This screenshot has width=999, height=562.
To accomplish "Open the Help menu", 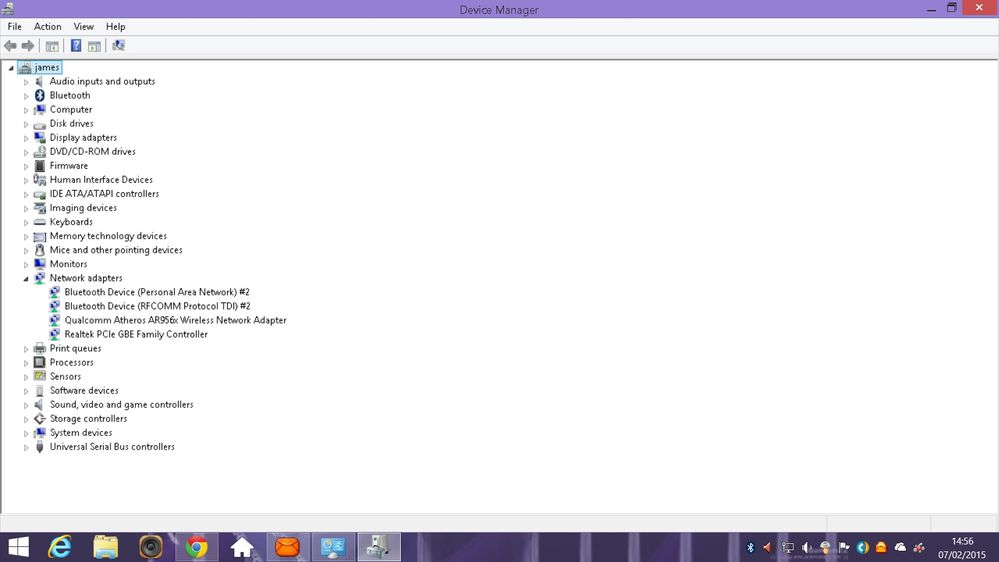I will click(x=115, y=27).
